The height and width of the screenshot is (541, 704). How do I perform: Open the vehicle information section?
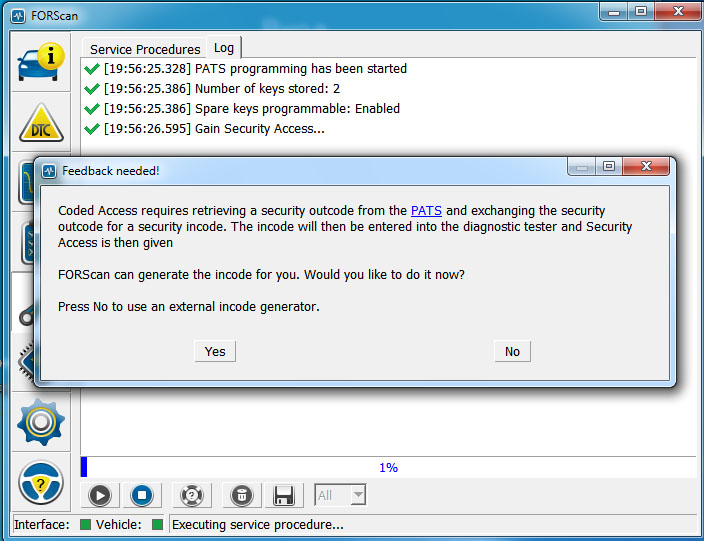pyautogui.click(x=41, y=60)
